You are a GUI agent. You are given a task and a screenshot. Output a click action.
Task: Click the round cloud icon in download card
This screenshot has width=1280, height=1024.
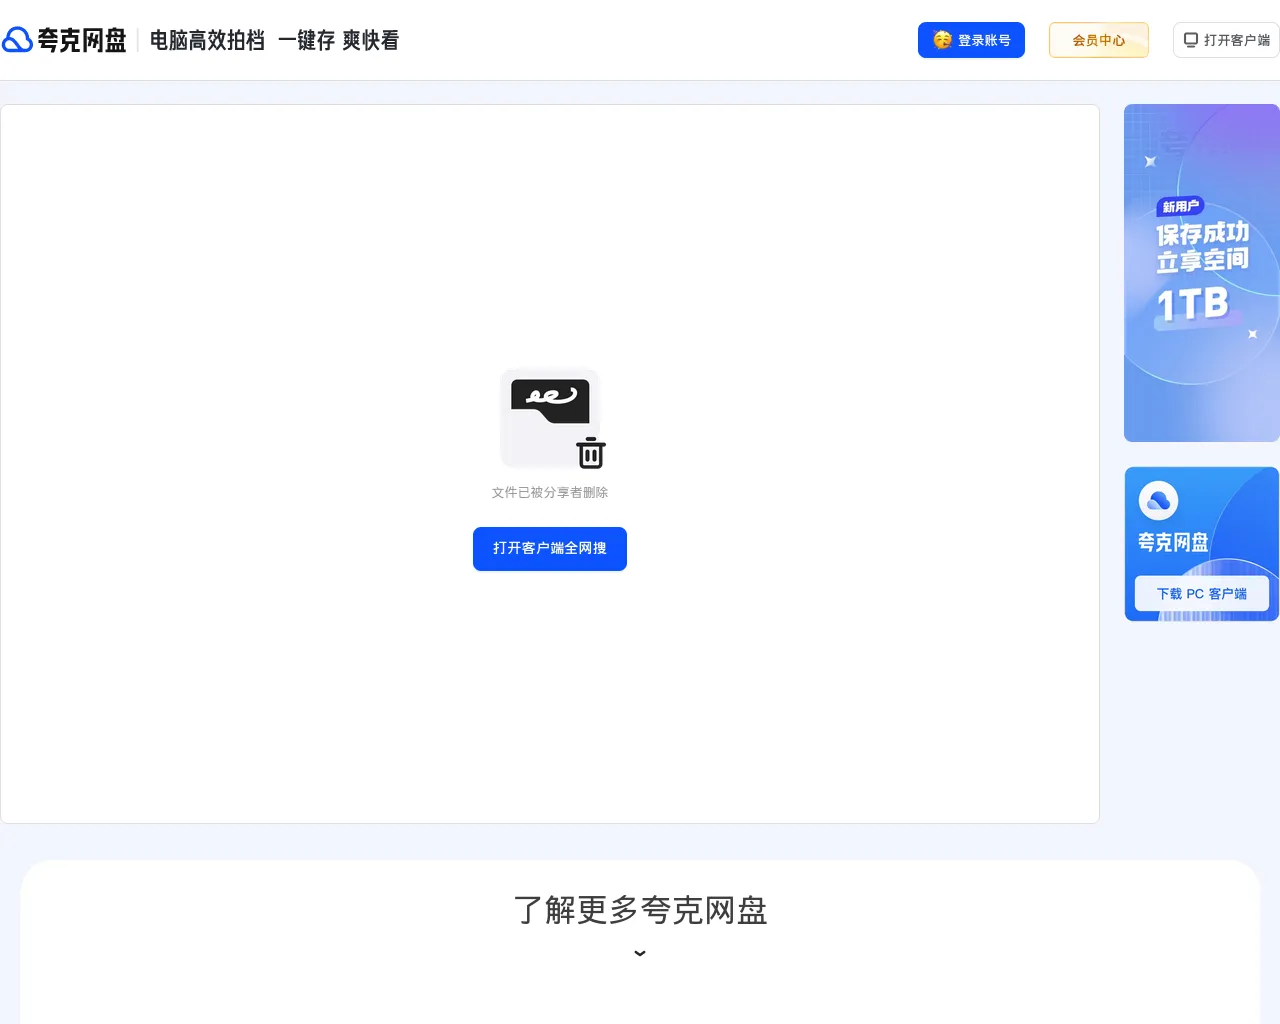pos(1159,501)
